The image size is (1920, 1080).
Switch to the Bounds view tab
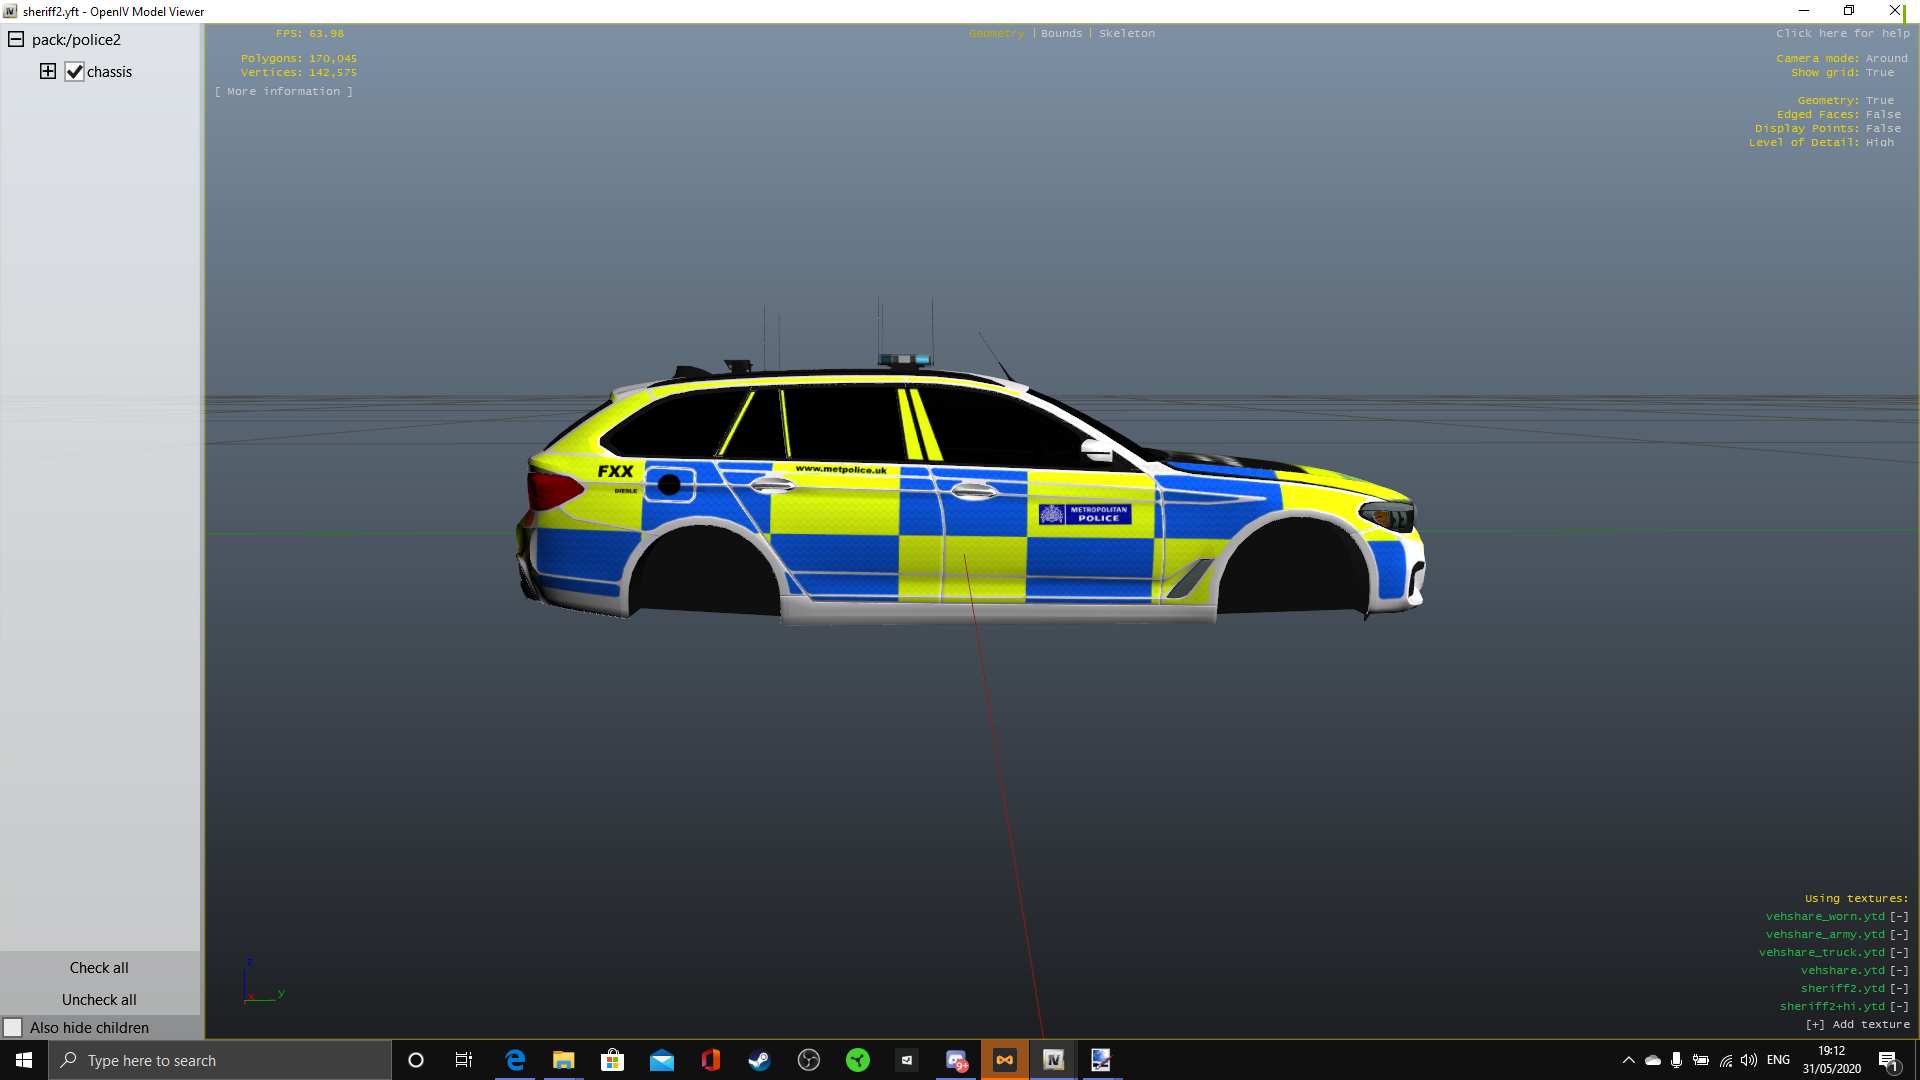click(x=1061, y=33)
